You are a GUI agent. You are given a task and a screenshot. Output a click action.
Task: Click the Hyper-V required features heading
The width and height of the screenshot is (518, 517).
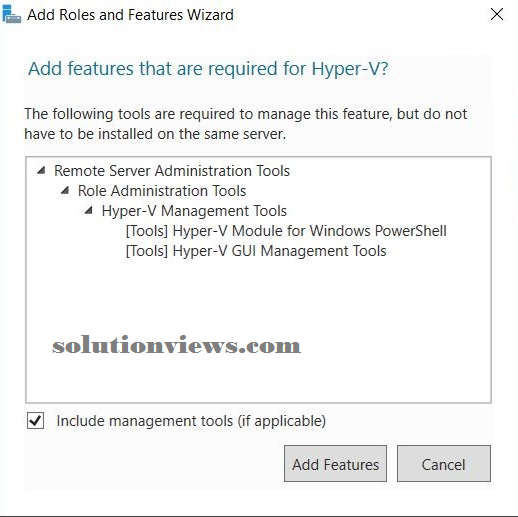pos(208,69)
